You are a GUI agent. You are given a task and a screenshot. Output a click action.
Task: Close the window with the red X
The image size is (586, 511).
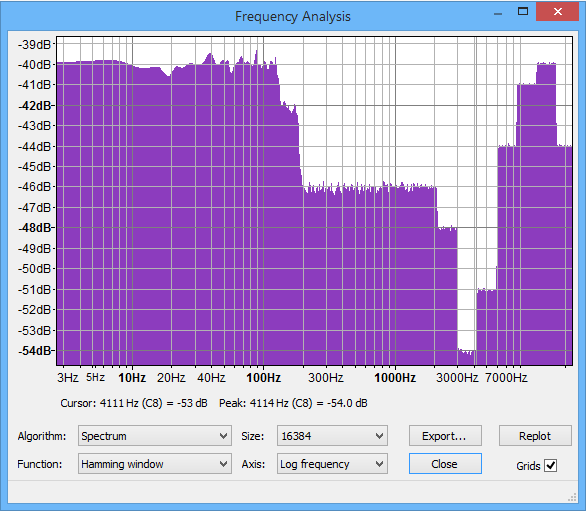click(x=557, y=12)
